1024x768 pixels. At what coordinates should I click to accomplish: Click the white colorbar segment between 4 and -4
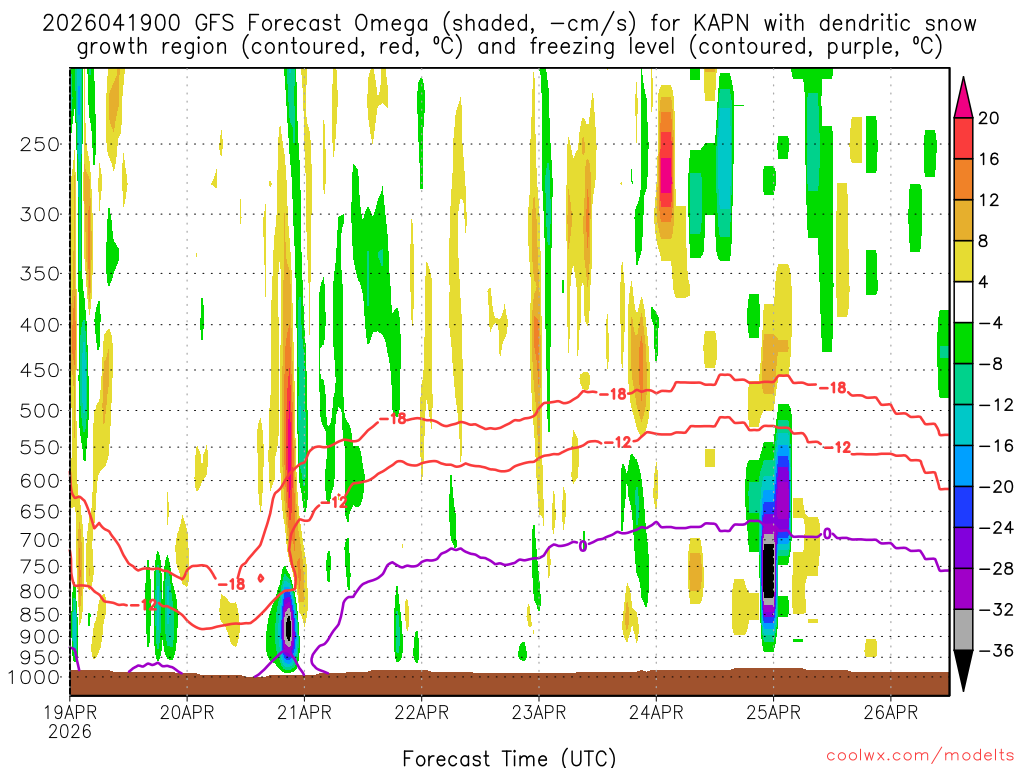coord(963,302)
